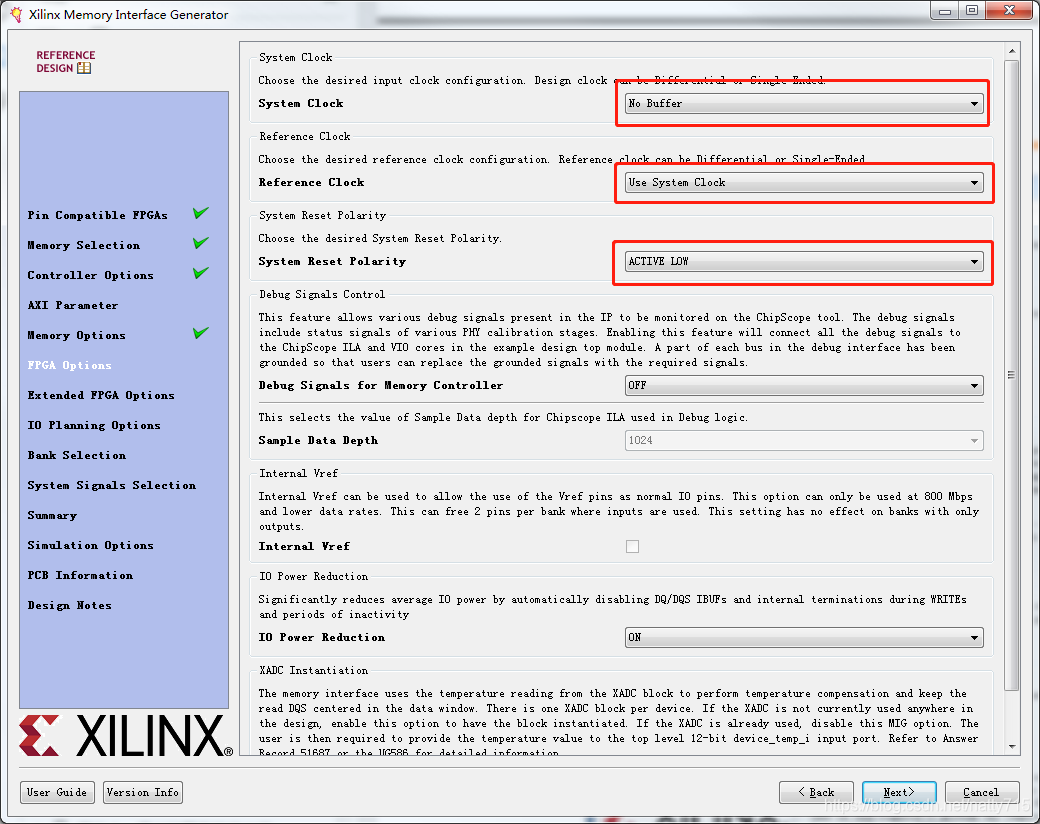The image size is (1040, 824).
Task: Click the Next button
Action: pyautogui.click(x=899, y=792)
